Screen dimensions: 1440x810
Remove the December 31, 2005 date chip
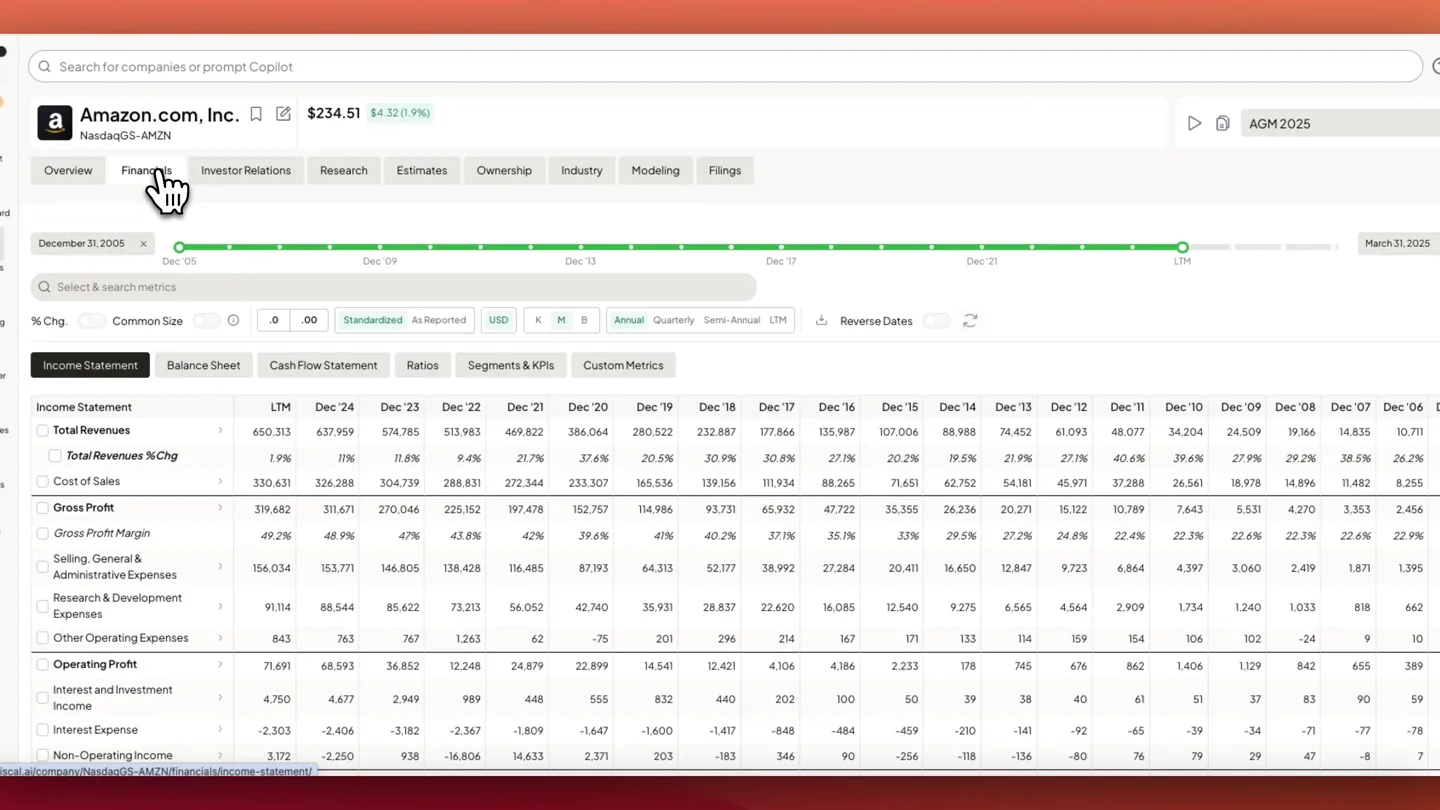click(143, 244)
